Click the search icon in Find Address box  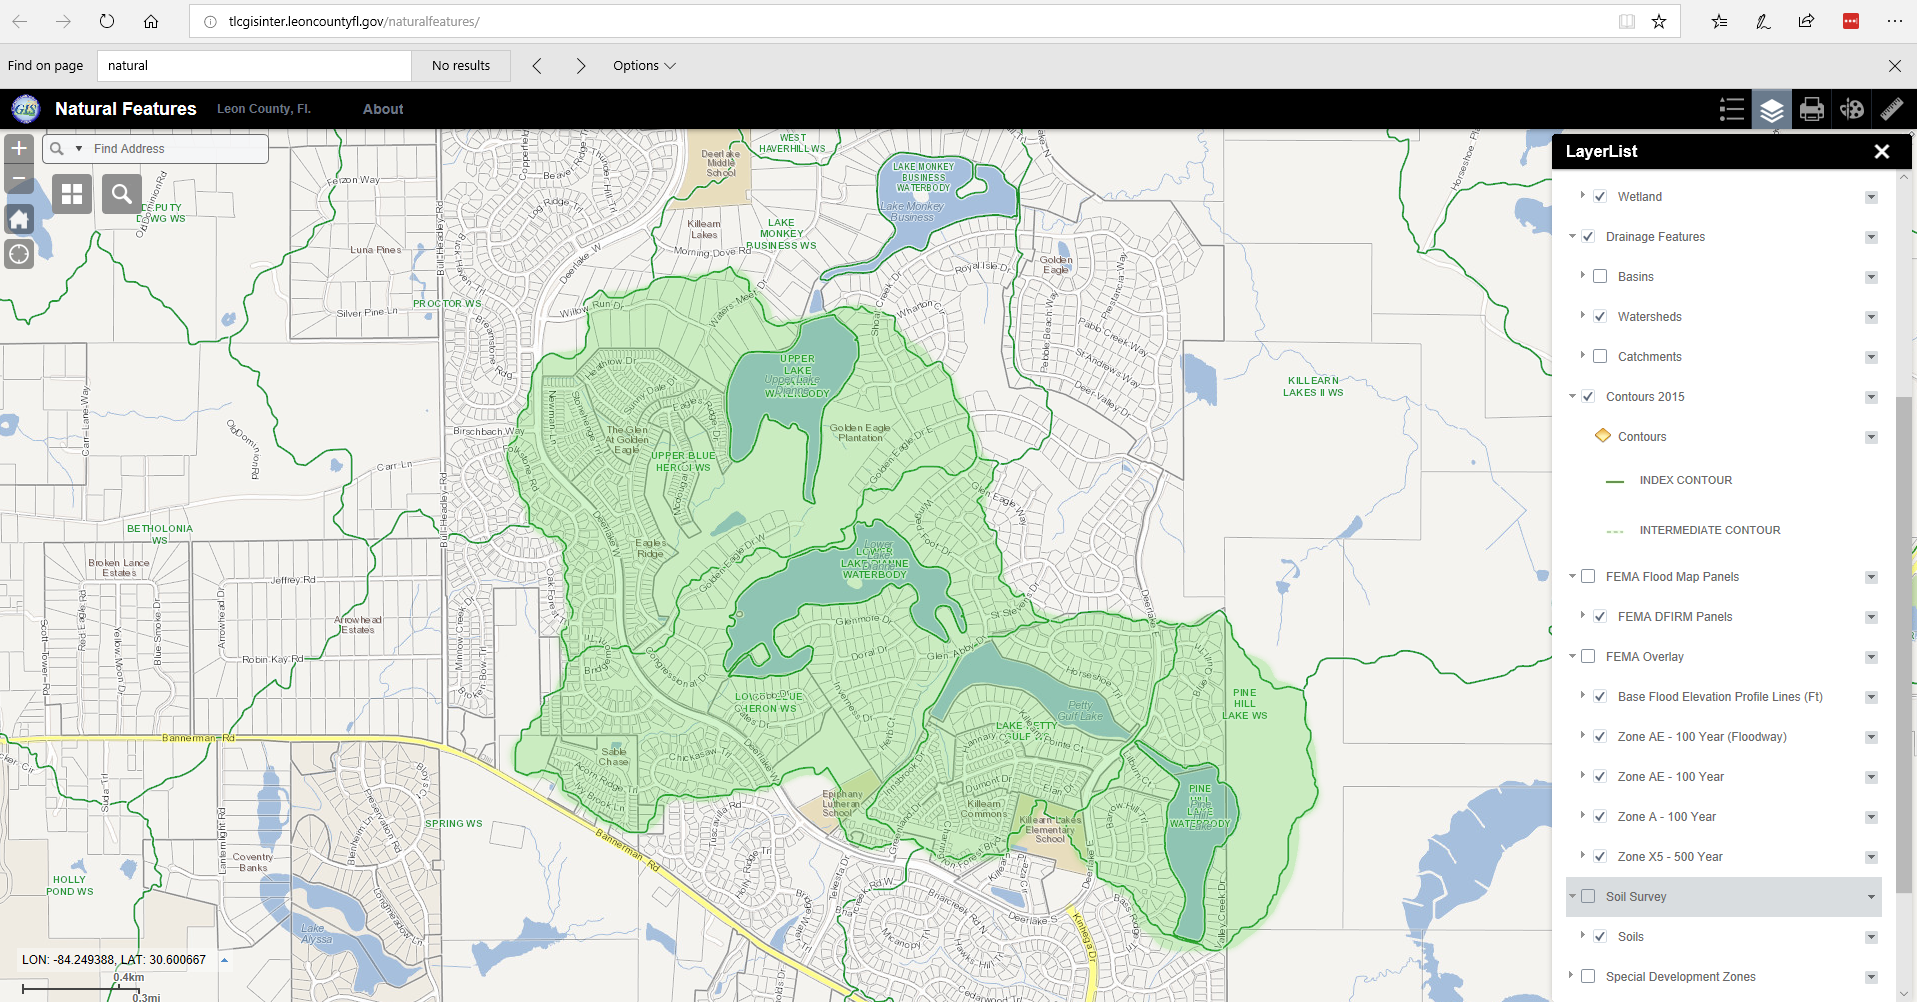coord(57,149)
